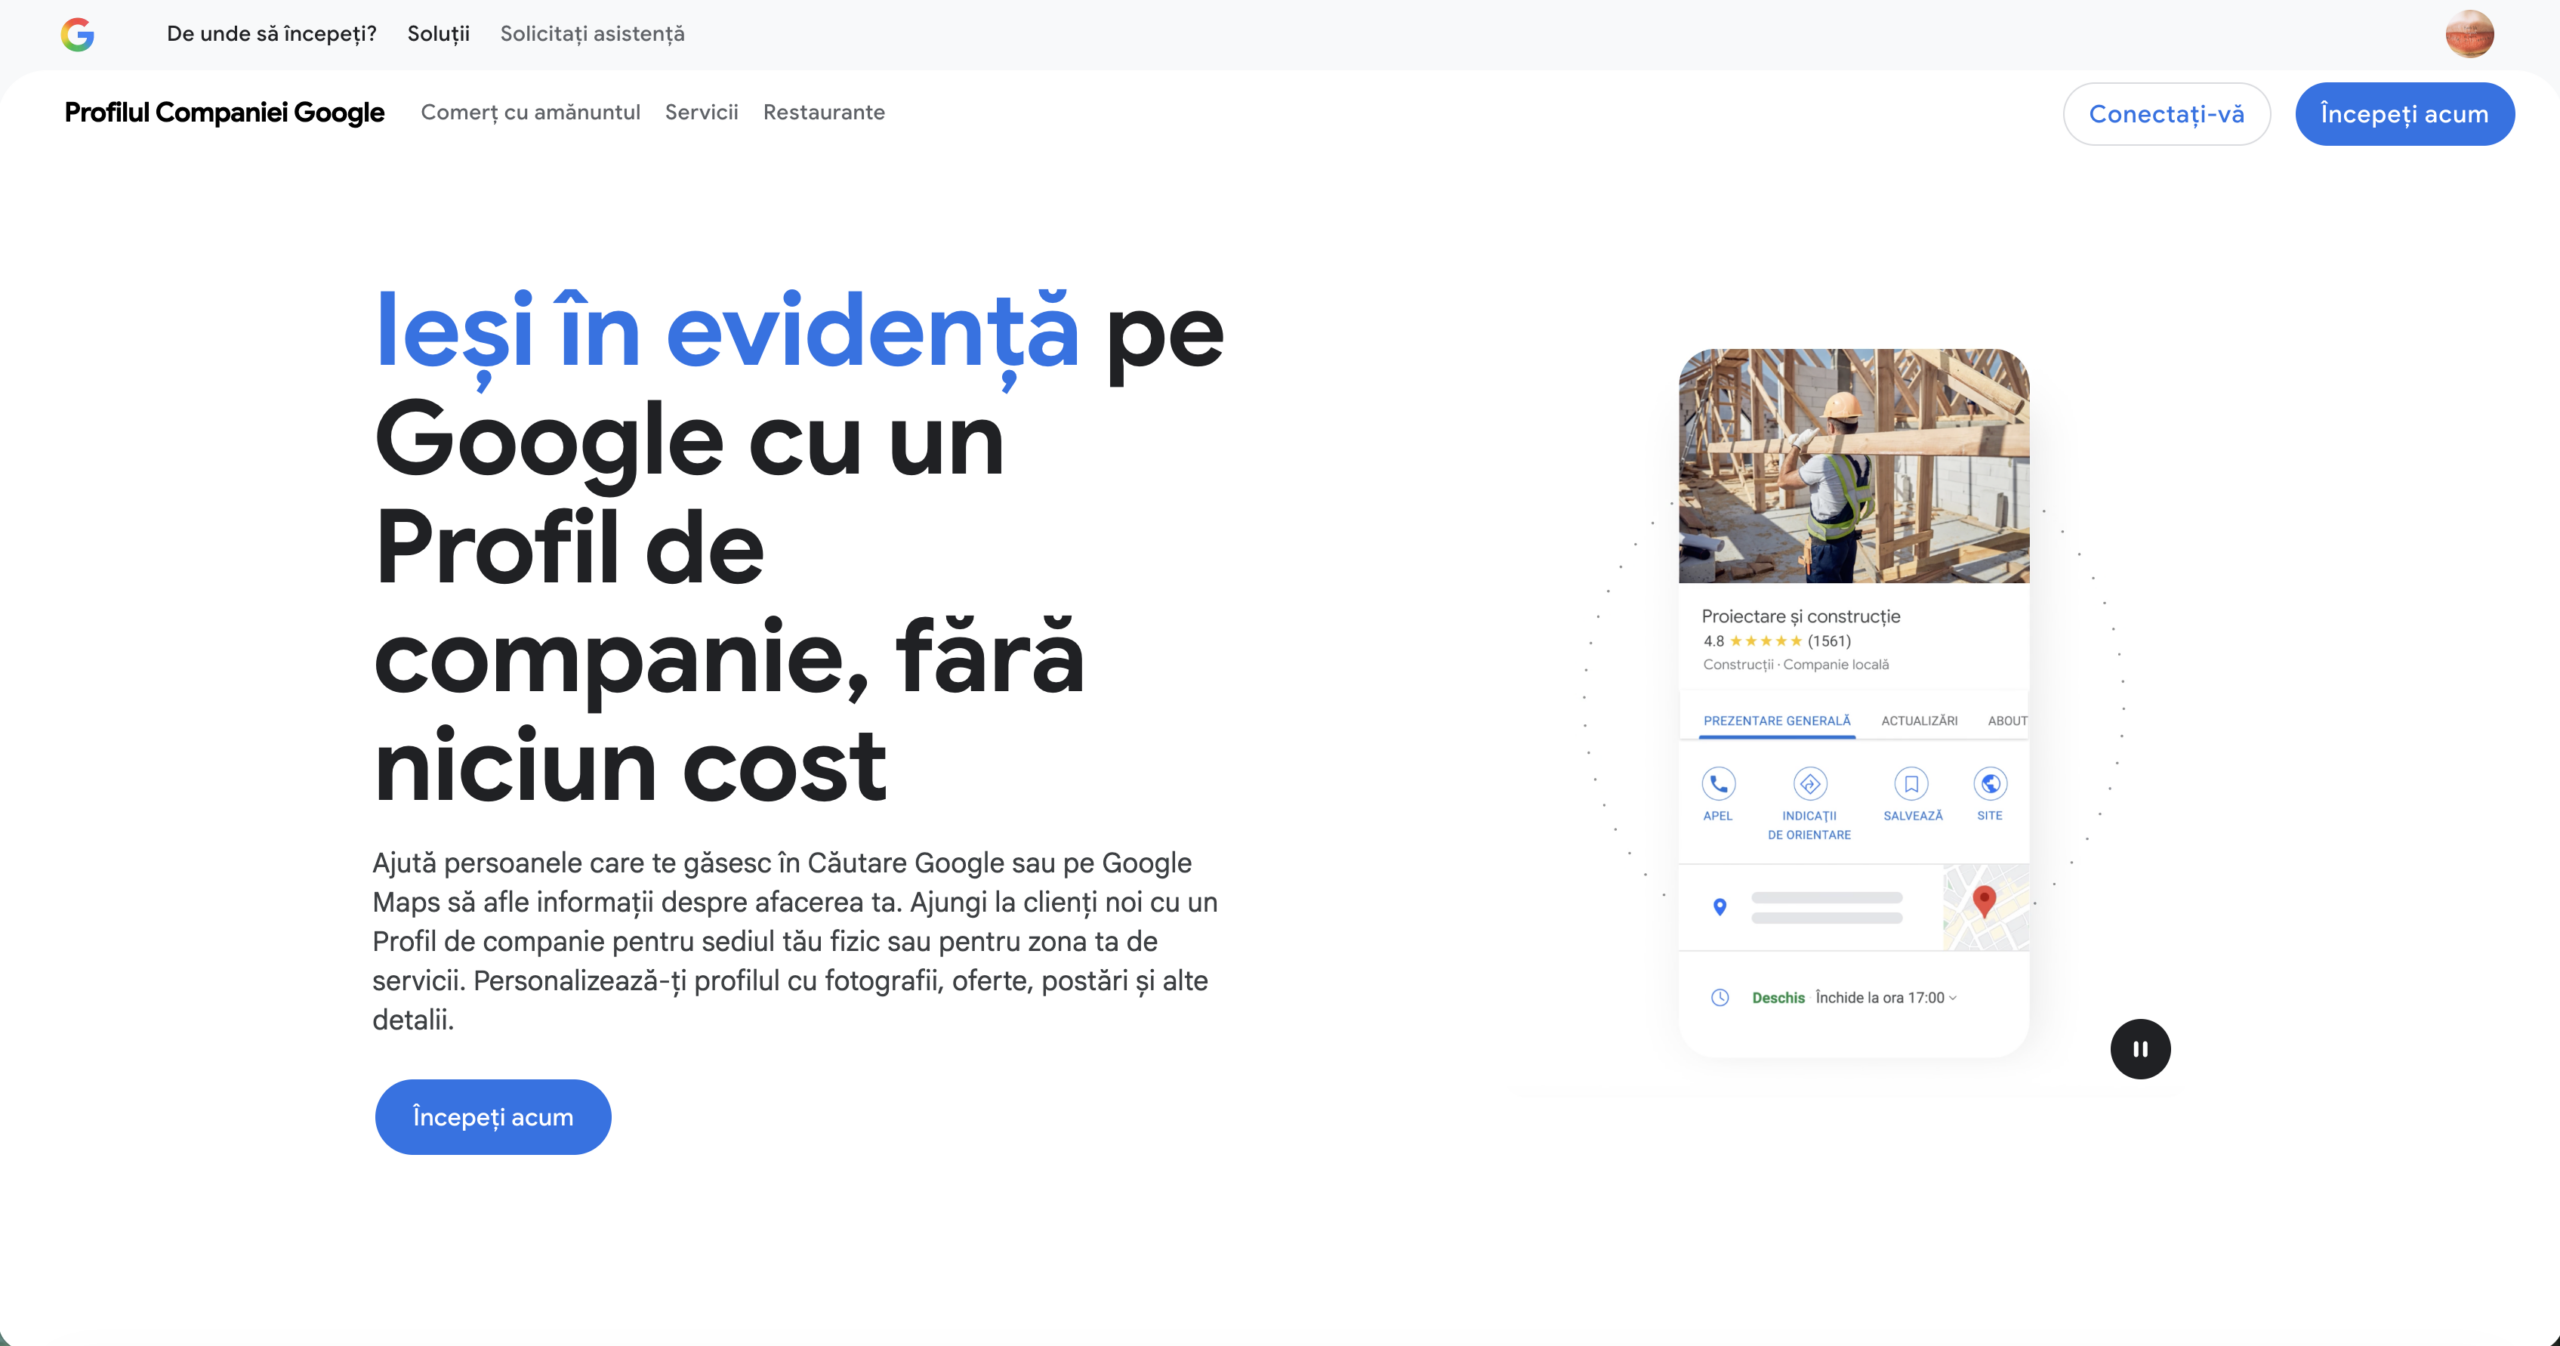Click the Închide la ora 17:00 text
2560x1346 pixels.
(x=1880, y=998)
